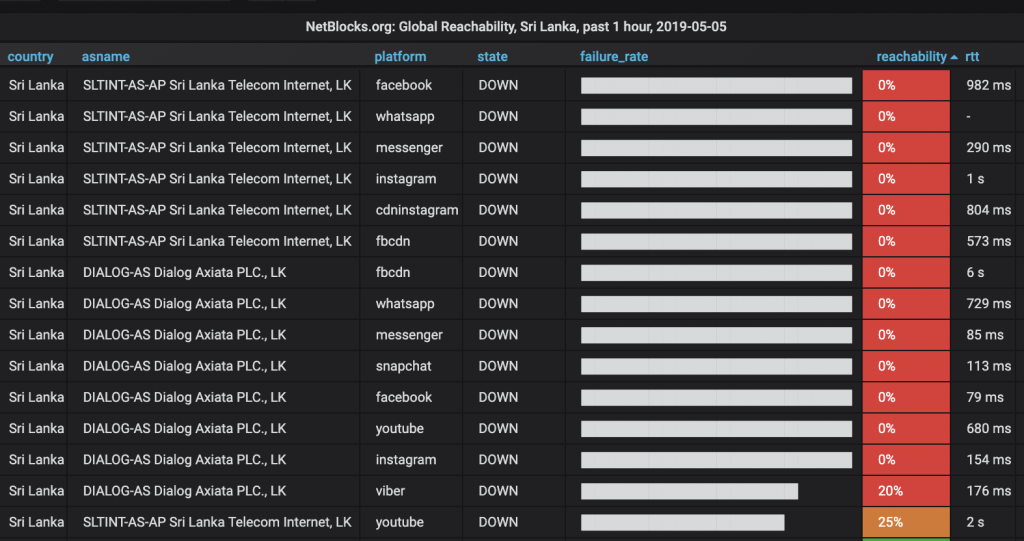Screen dimensions: 1024x541
Task: Click rtt value '113 ms'
Action: [988, 366]
